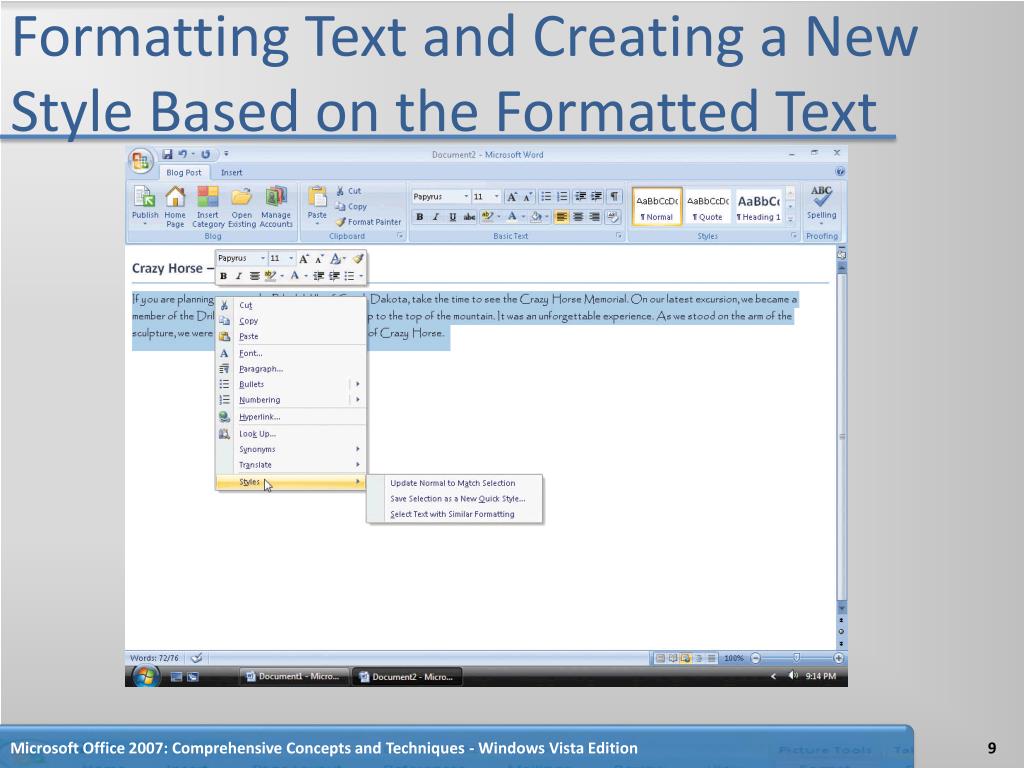This screenshot has width=1024, height=768.
Task: Open the Home Page blog button
Action: click(x=175, y=205)
